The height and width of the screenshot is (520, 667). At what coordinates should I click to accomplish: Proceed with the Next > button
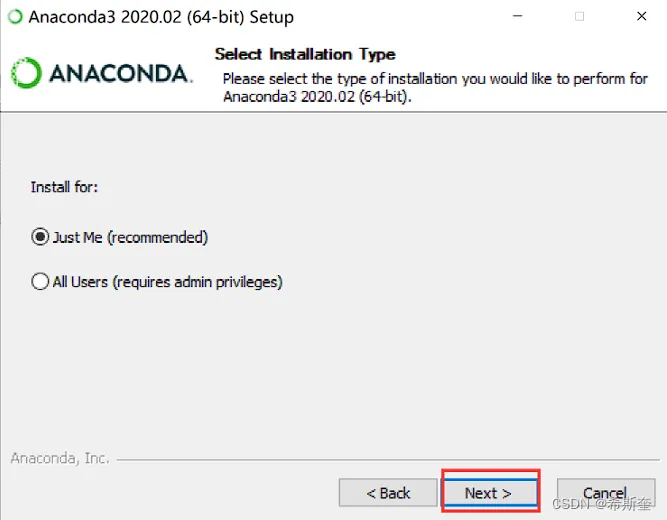coord(490,493)
